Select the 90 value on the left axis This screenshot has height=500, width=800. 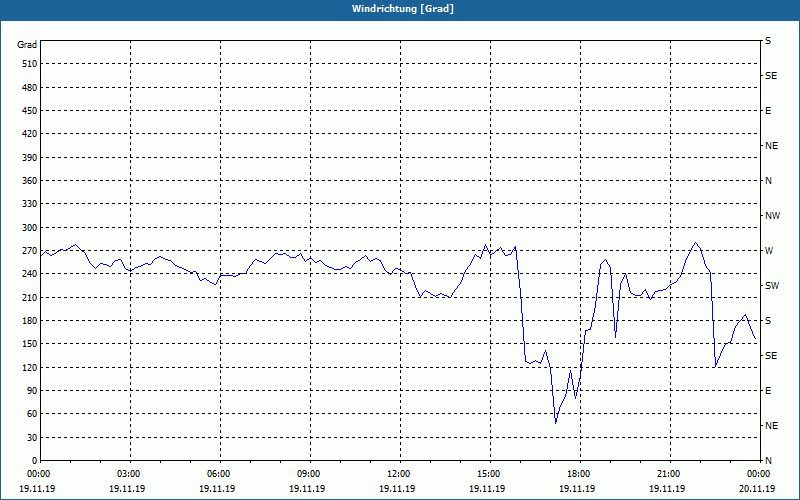pyautogui.click(x=33, y=391)
